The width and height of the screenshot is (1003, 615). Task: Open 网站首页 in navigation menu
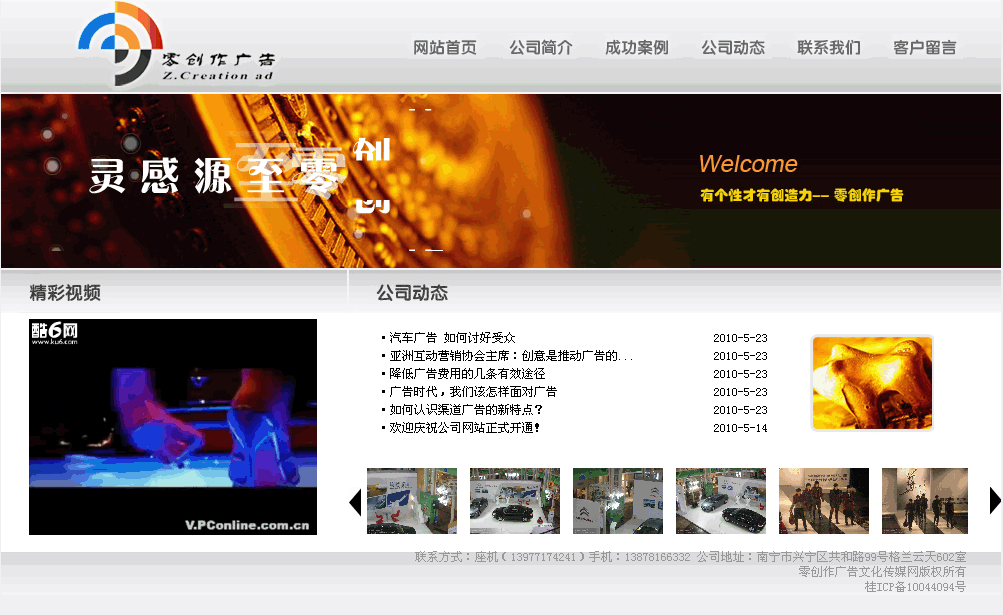(x=445, y=47)
